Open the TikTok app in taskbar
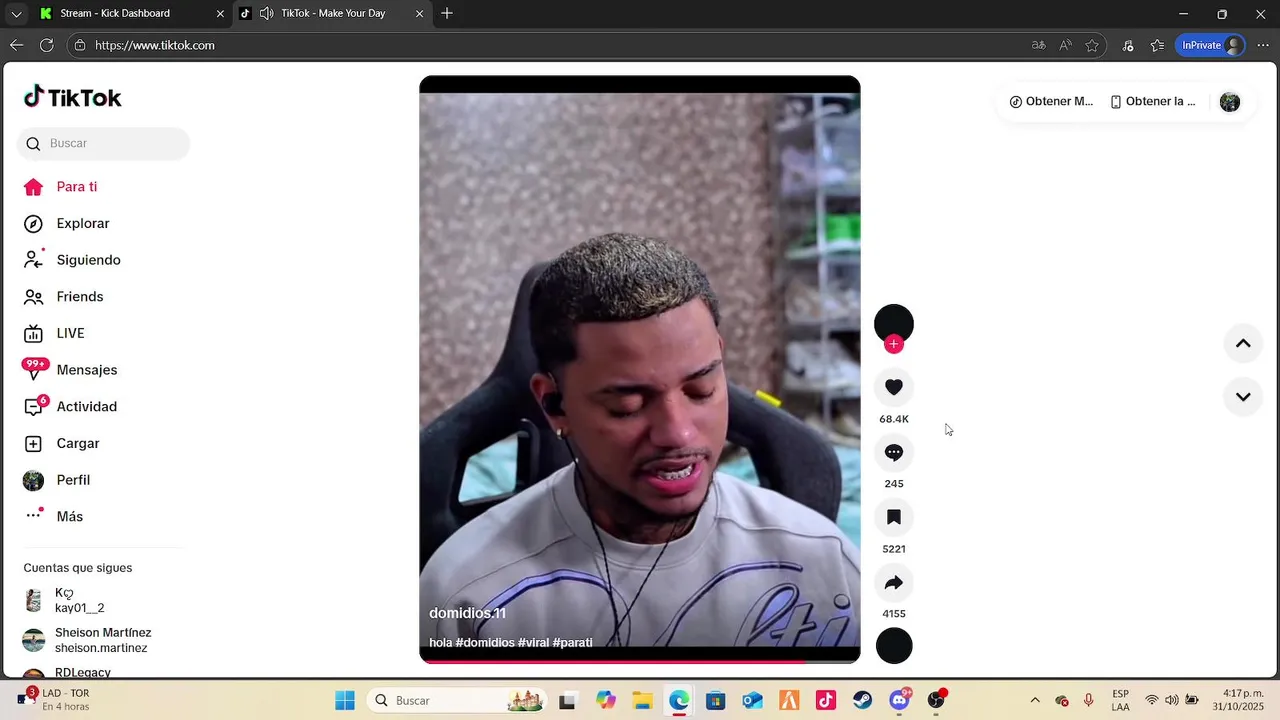 pos(825,700)
